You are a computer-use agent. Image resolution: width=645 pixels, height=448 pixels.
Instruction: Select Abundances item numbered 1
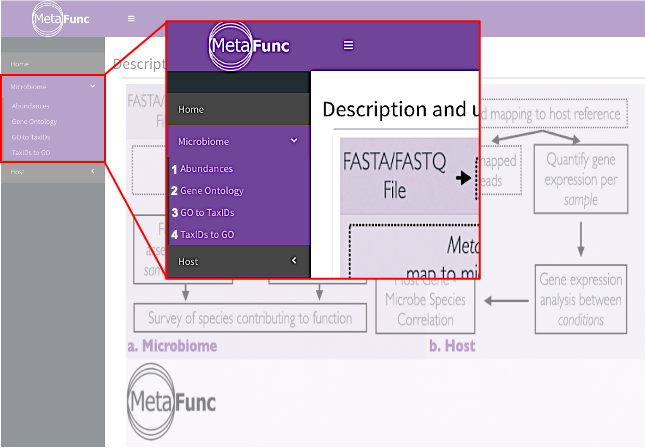(202, 169)
